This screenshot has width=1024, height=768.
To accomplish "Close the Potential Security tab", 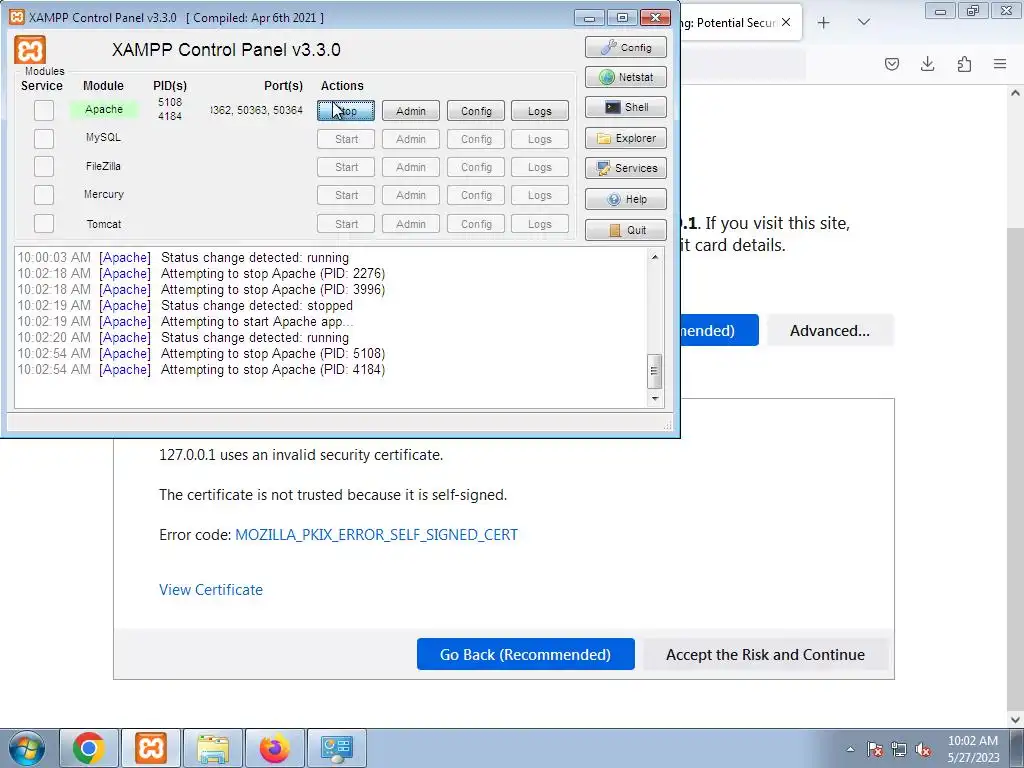I will (x=786, y=22).
